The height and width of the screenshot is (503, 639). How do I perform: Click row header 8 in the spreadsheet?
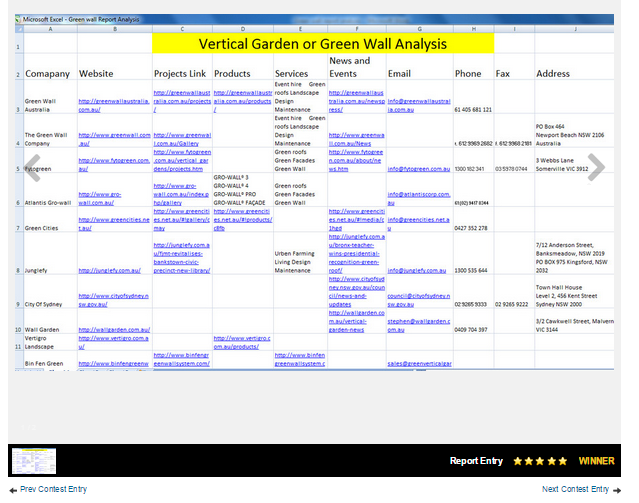(x=19, y=253)
